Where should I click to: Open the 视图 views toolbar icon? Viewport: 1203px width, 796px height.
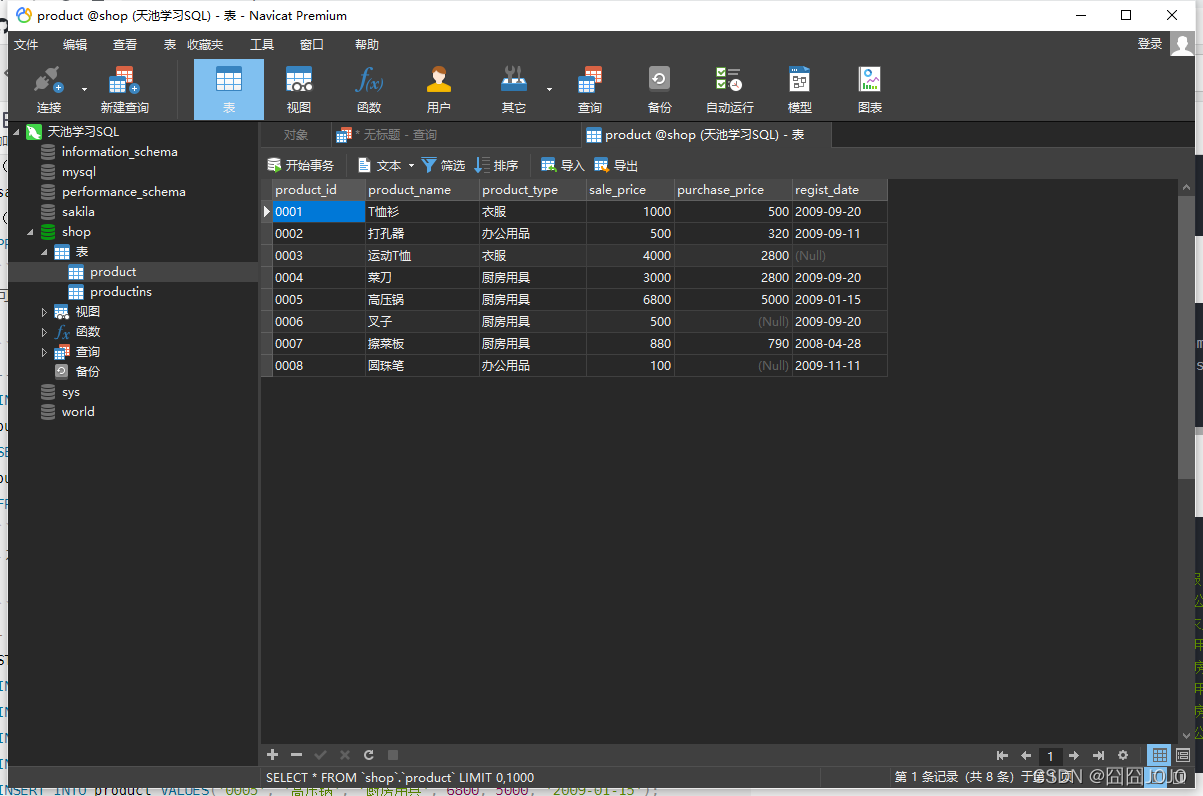tap(299, 89)
